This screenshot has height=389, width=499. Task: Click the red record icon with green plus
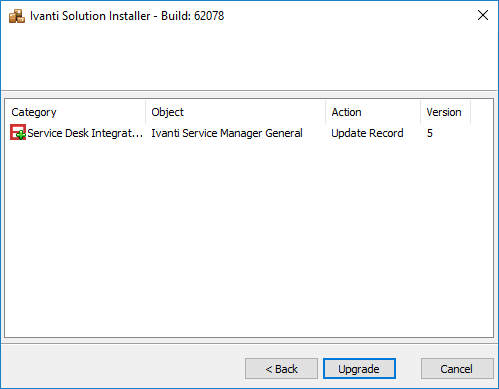pyautogui.click(x=18, y=132)
